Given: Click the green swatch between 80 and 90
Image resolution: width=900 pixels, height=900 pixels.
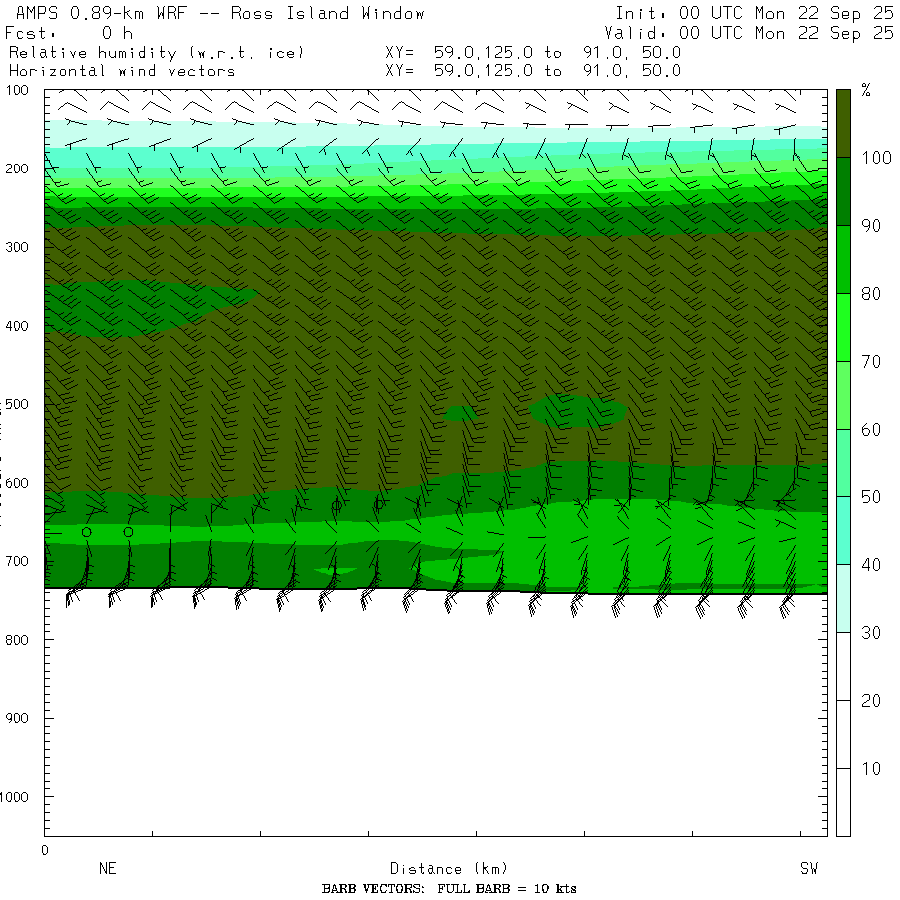Looking at the screenshot, I should coord(843,259).
